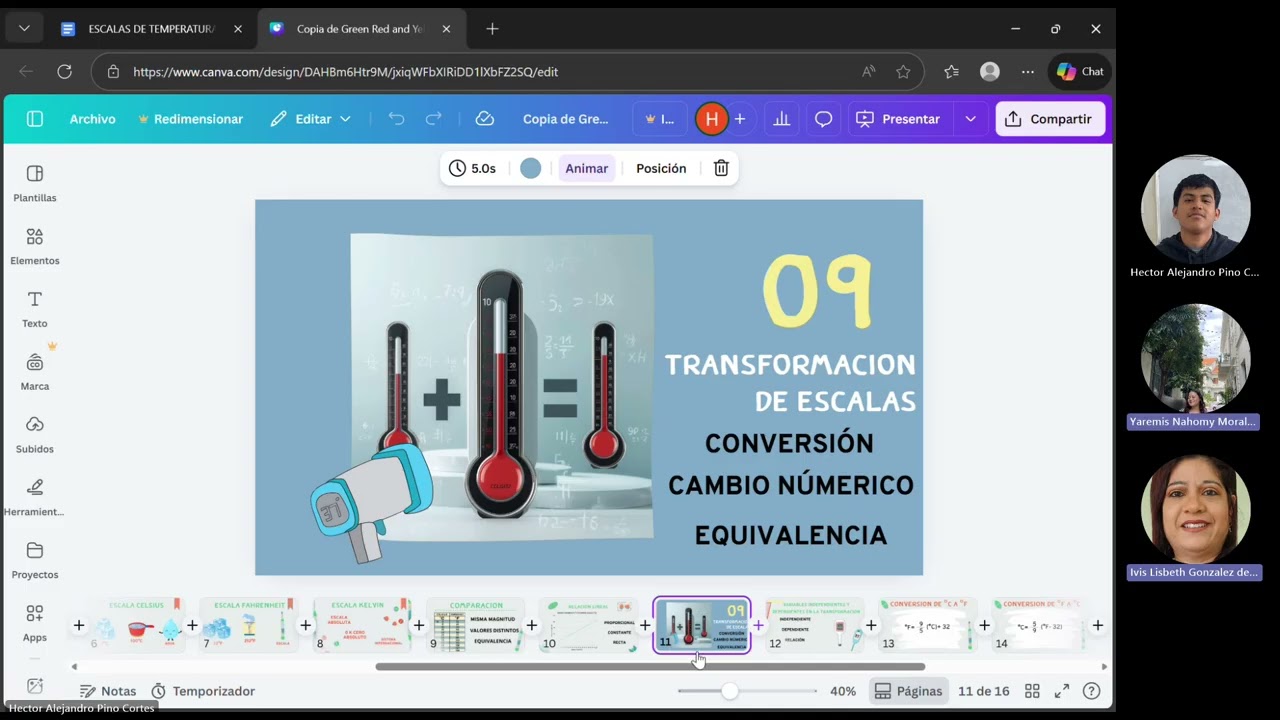
Task: Delete the page with the trash icon
Action: [721, 168]
